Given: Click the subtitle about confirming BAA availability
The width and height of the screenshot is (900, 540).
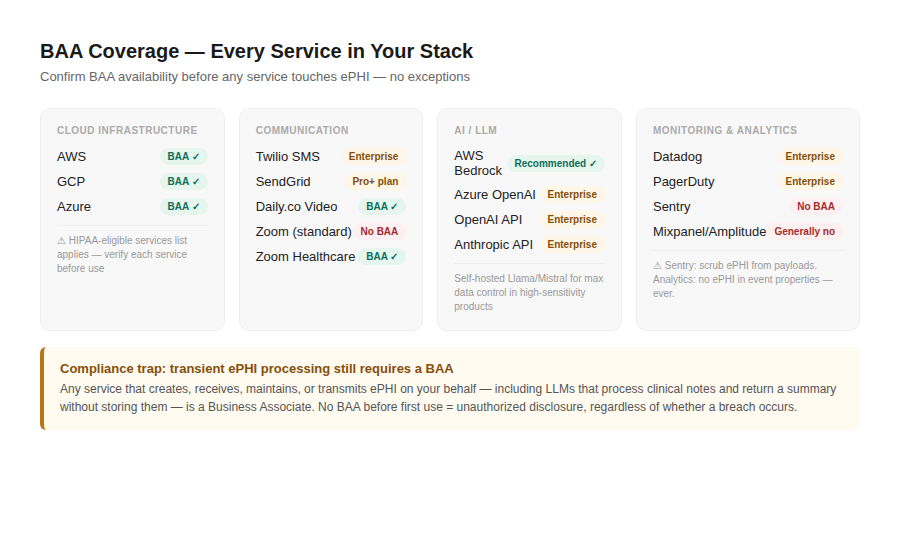Looking at the screenshot, I should (255, 77).
